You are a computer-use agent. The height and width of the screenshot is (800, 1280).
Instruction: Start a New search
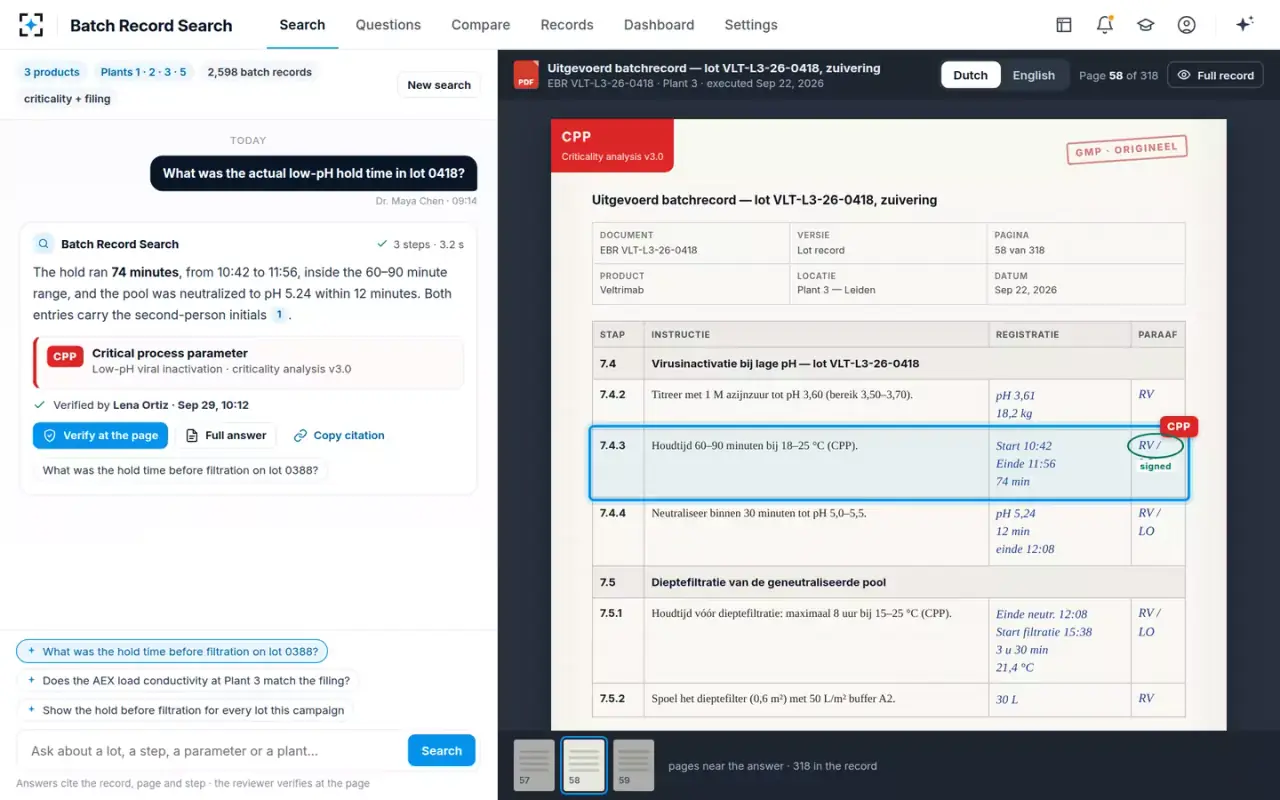[x=439, y=85]
